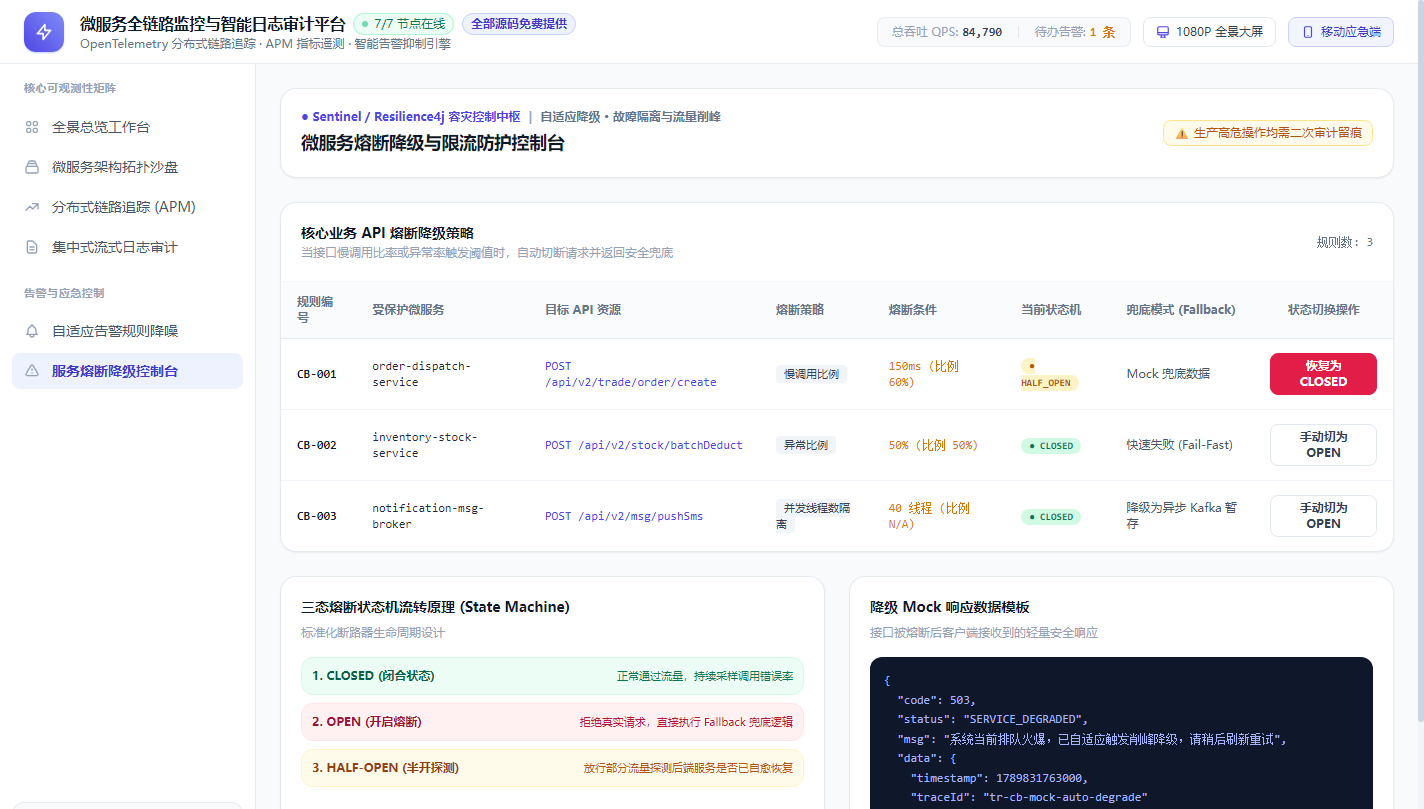Image resolution: width=1424 pixels, height=809 pixels.
Task: Click the 恢复为 CLOSED button for CB-001
Action: [x=1323, y=374]
